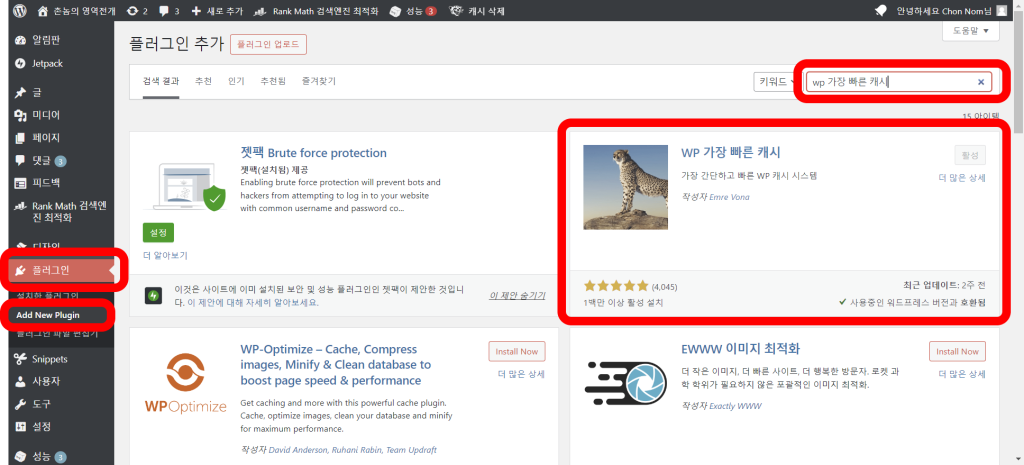
Task: Switch to the 즐겨찾기 tab
Action: click(x=319, y=82)
